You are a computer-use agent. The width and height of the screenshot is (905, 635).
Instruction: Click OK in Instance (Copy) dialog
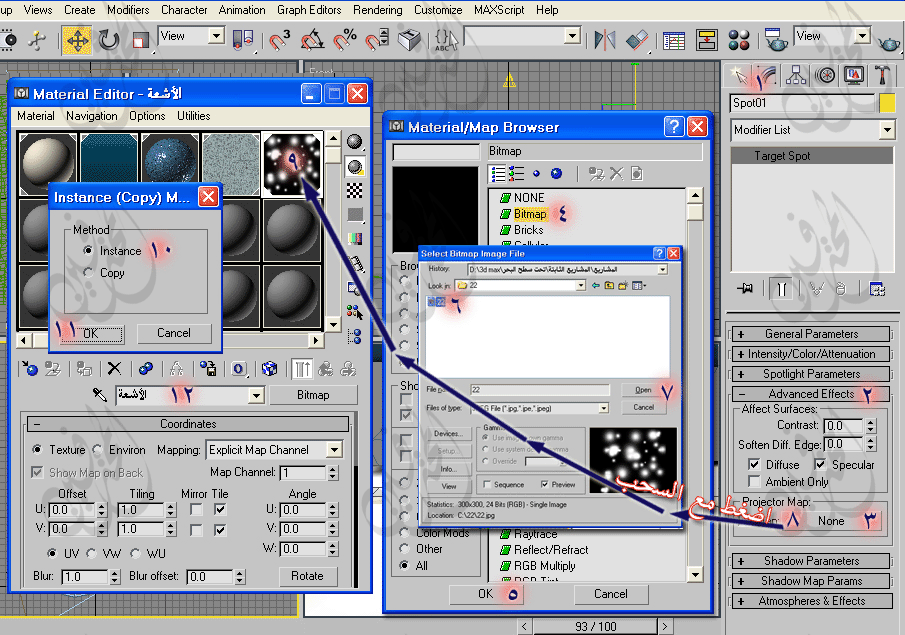(91, 334)
